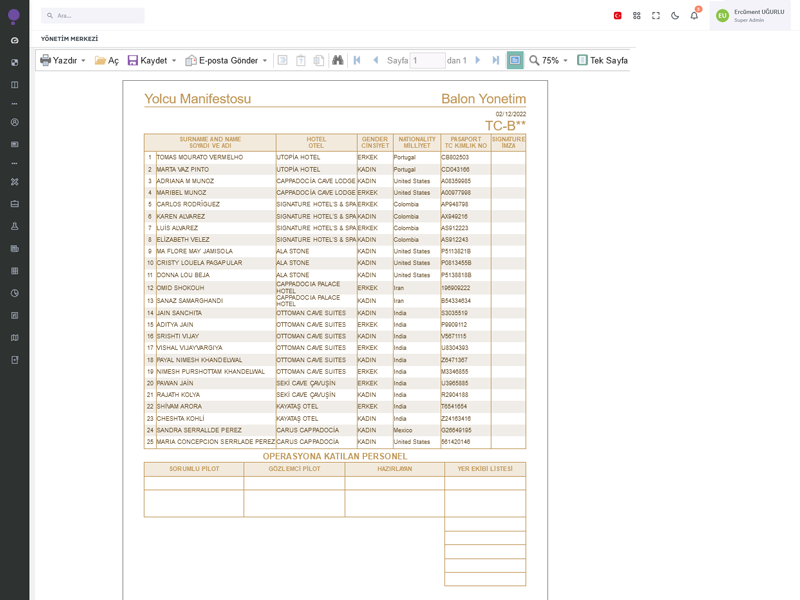Expand the Kaydet save dropdown
This screenshot has width=800, height=600.
coord(174,61)
